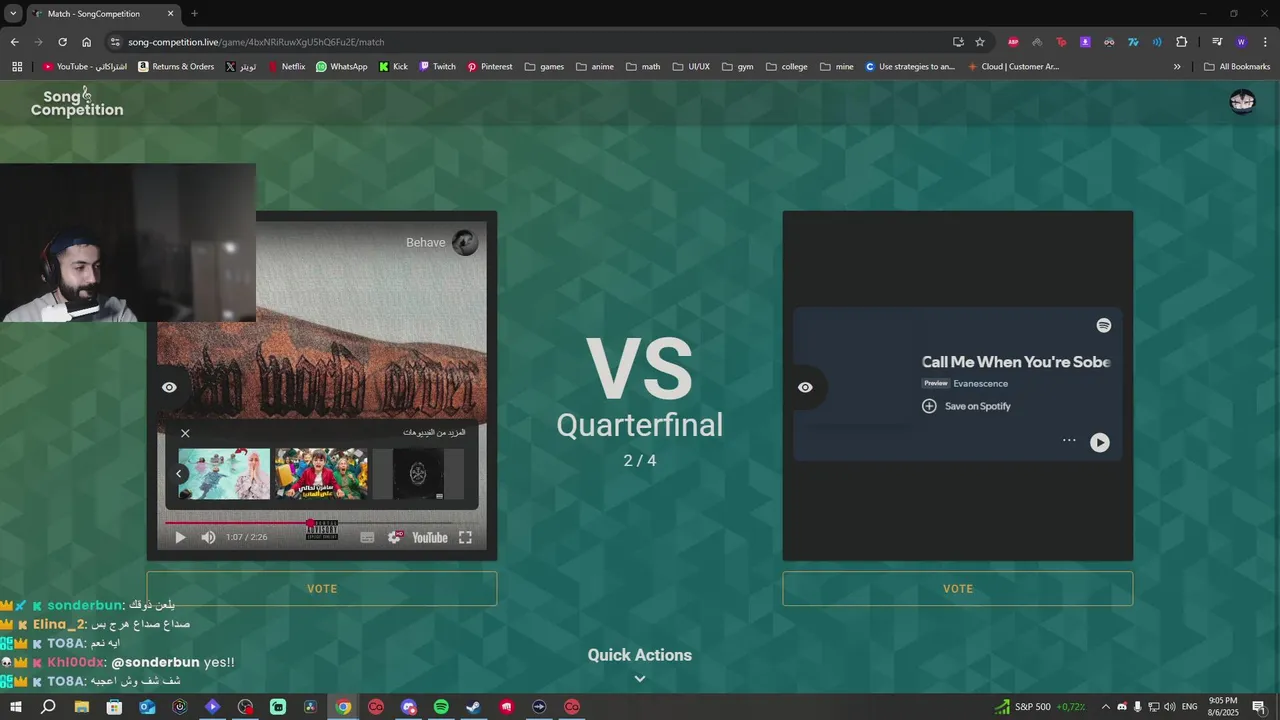Toggle visibility eye on right song
The image size is (1280, 720).
(x=805, y=387)
